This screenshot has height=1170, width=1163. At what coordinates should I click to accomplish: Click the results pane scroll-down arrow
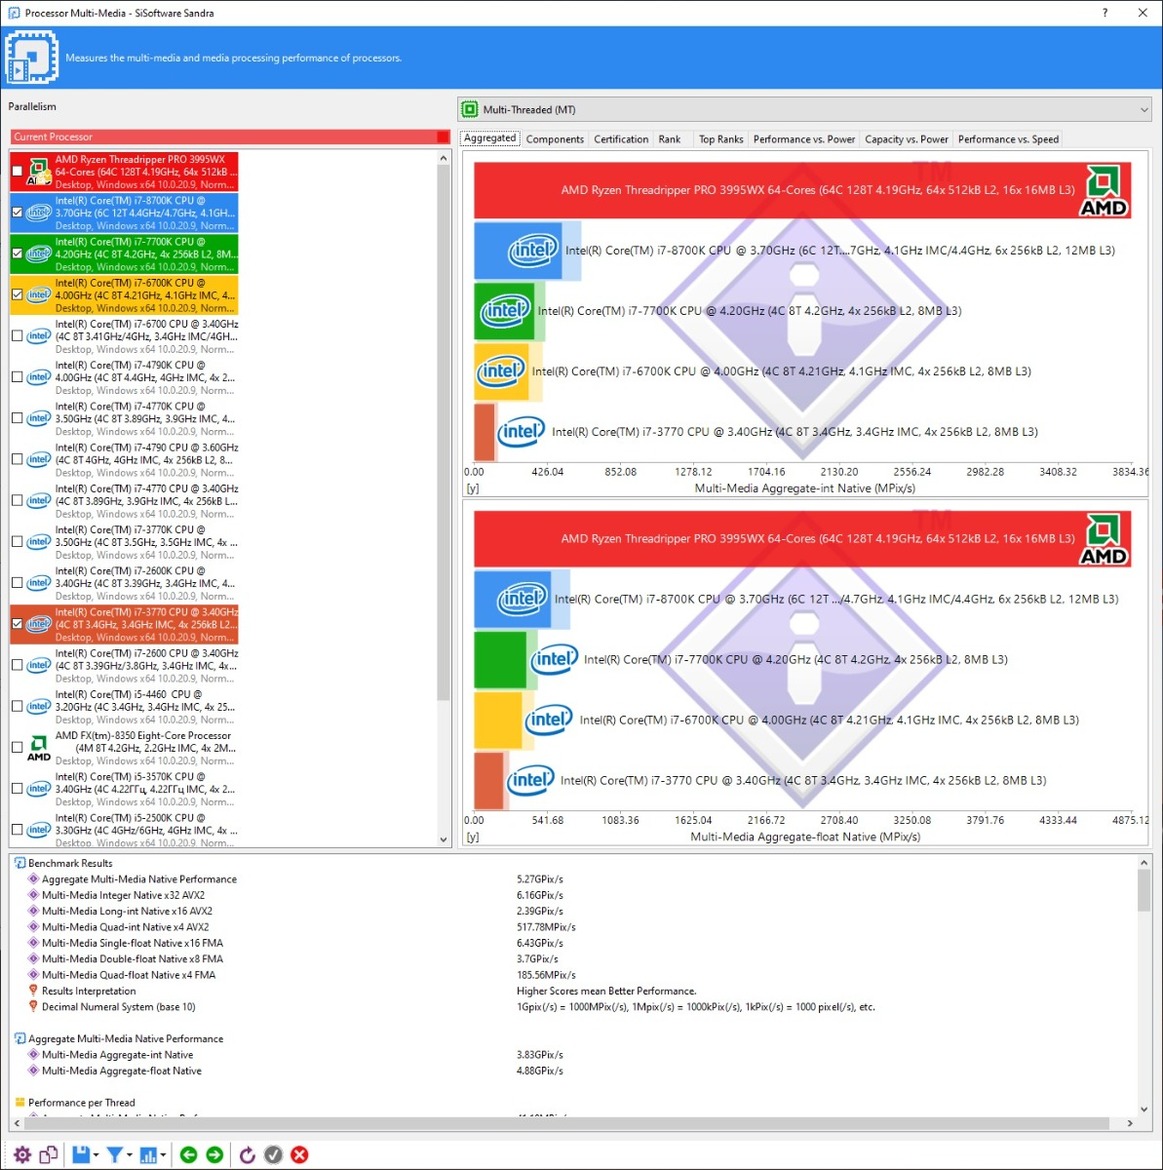[1144, 1109]
